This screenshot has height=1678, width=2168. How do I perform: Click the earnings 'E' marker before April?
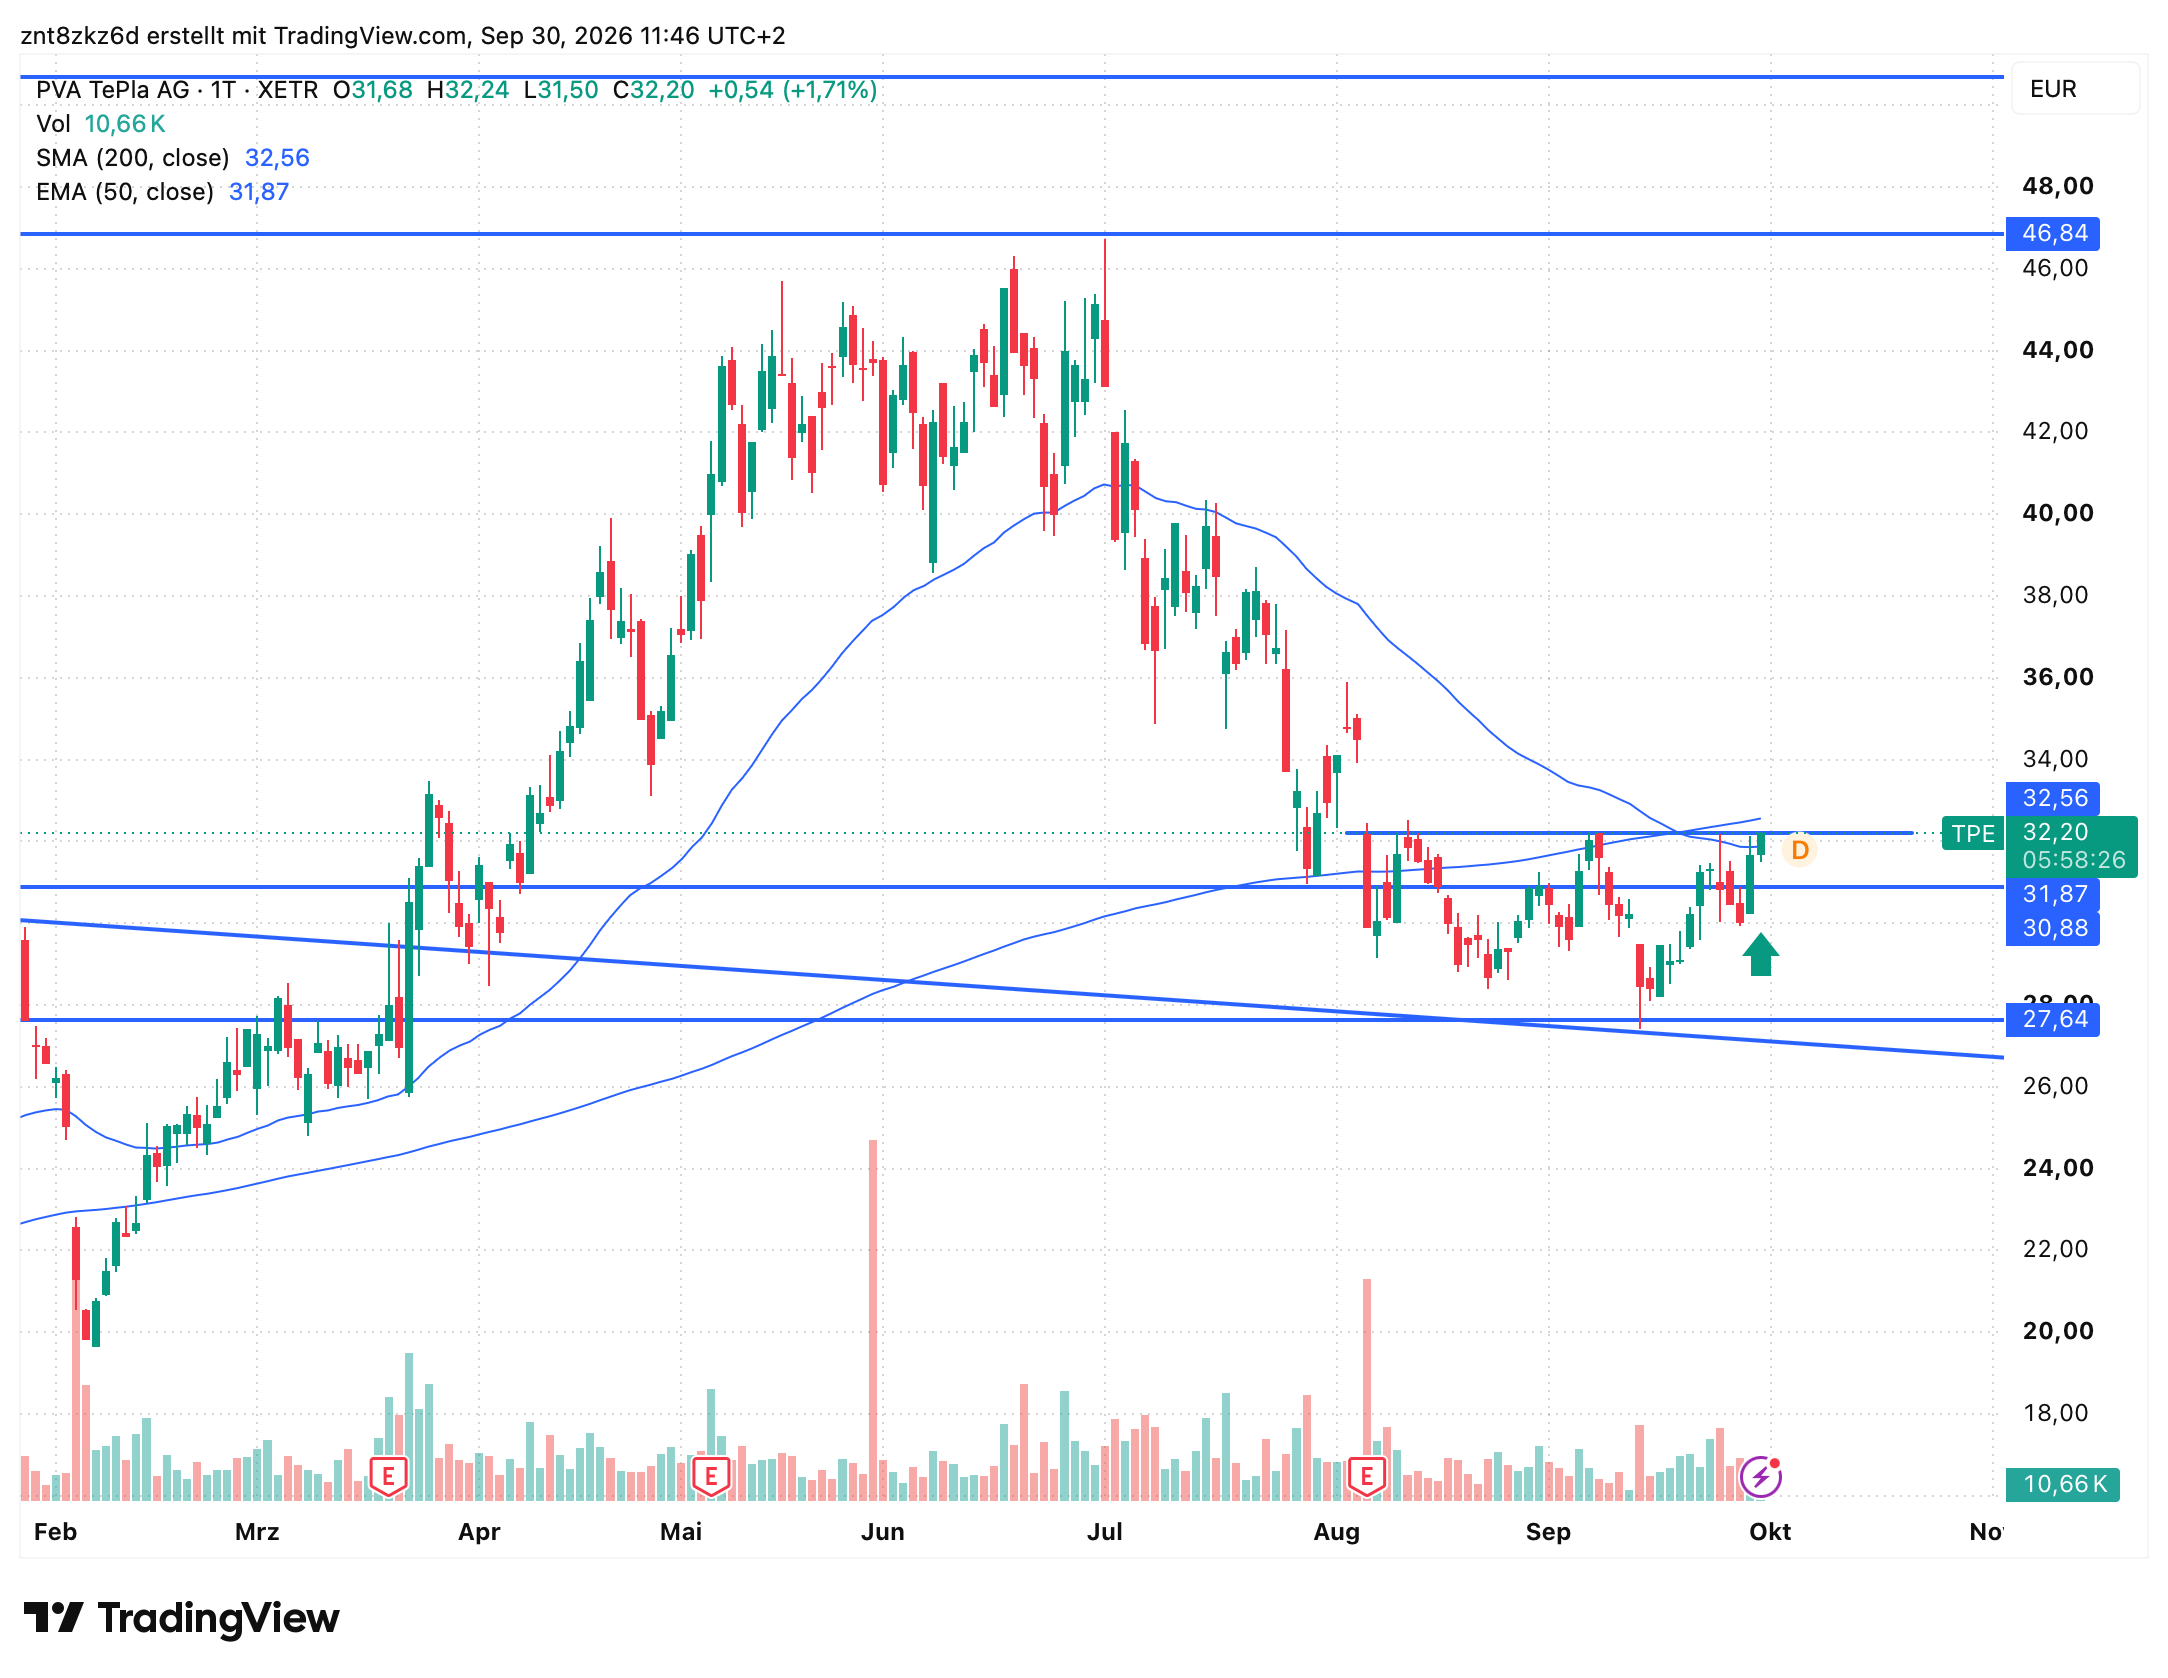(388, 1475)
